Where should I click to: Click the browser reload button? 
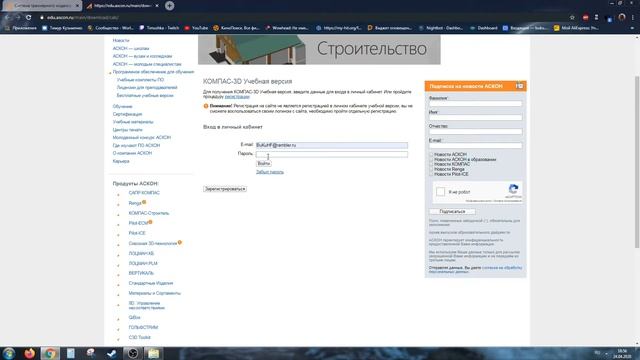(x=29, y=18)
